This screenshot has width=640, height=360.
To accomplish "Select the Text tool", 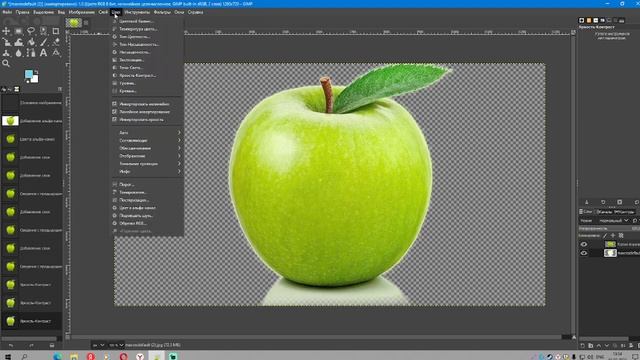I will point(43,53).
